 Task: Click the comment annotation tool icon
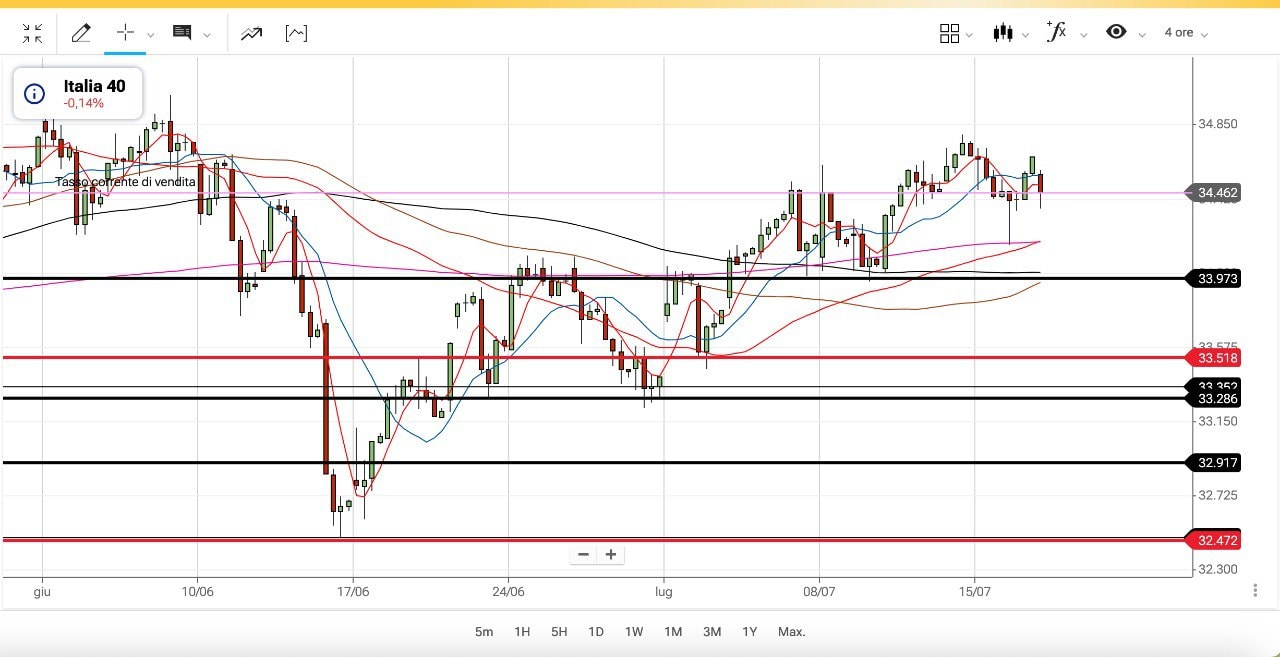(182, 33)
